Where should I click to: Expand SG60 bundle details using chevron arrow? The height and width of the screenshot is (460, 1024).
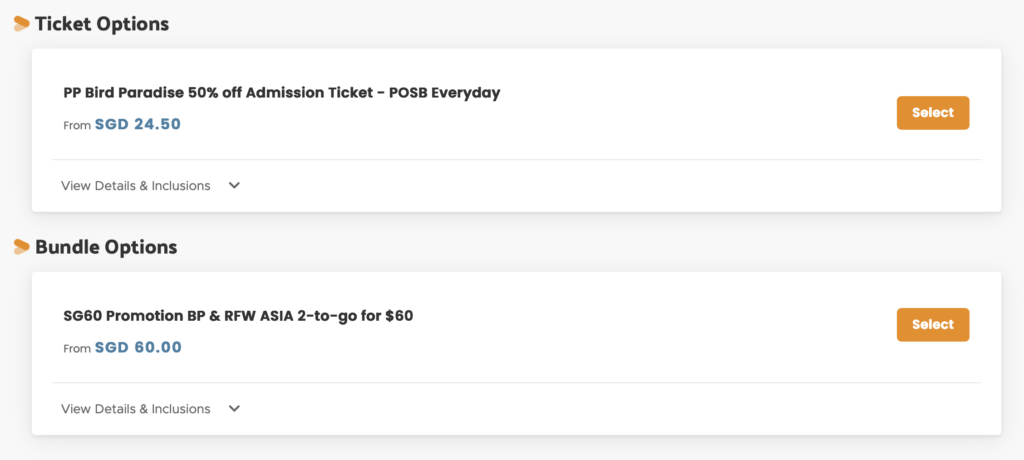234,408
